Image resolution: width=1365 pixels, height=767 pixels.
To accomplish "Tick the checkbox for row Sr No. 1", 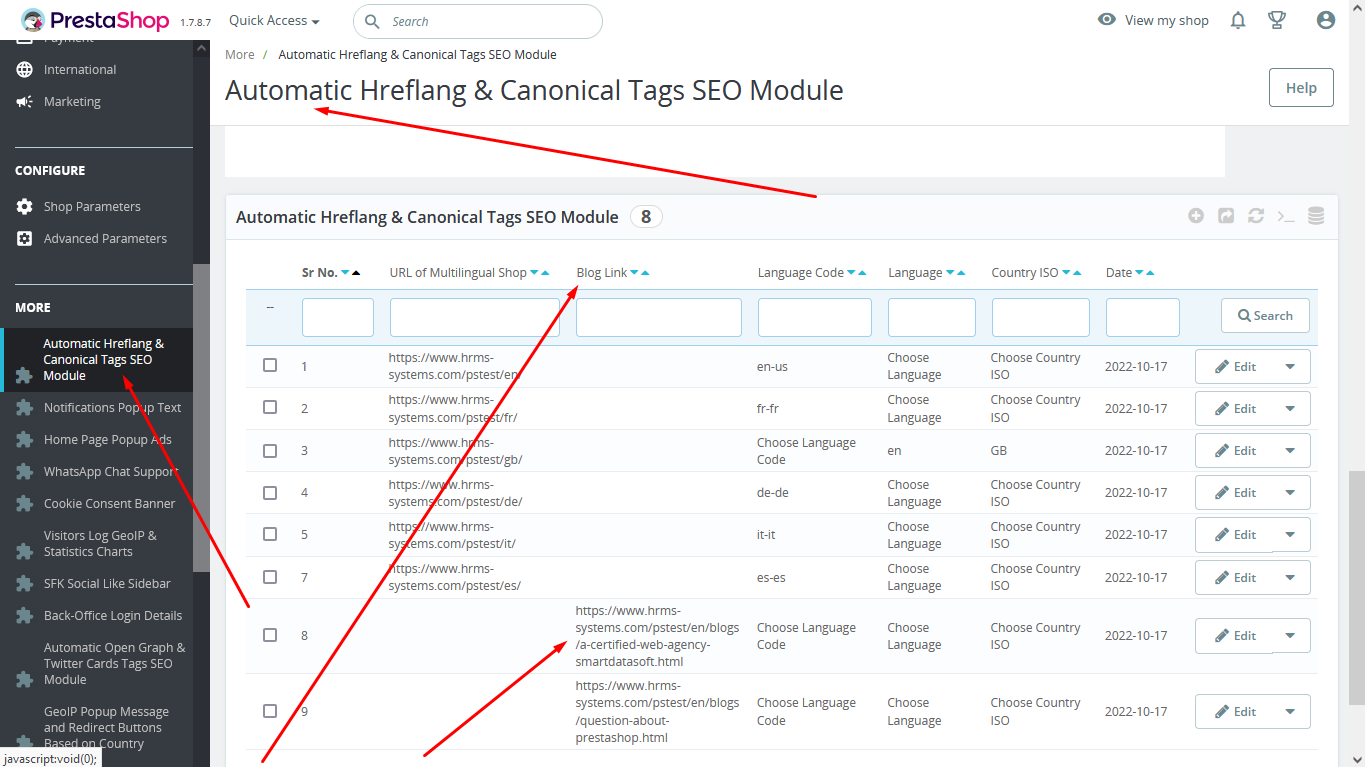I will click(270, 365).
